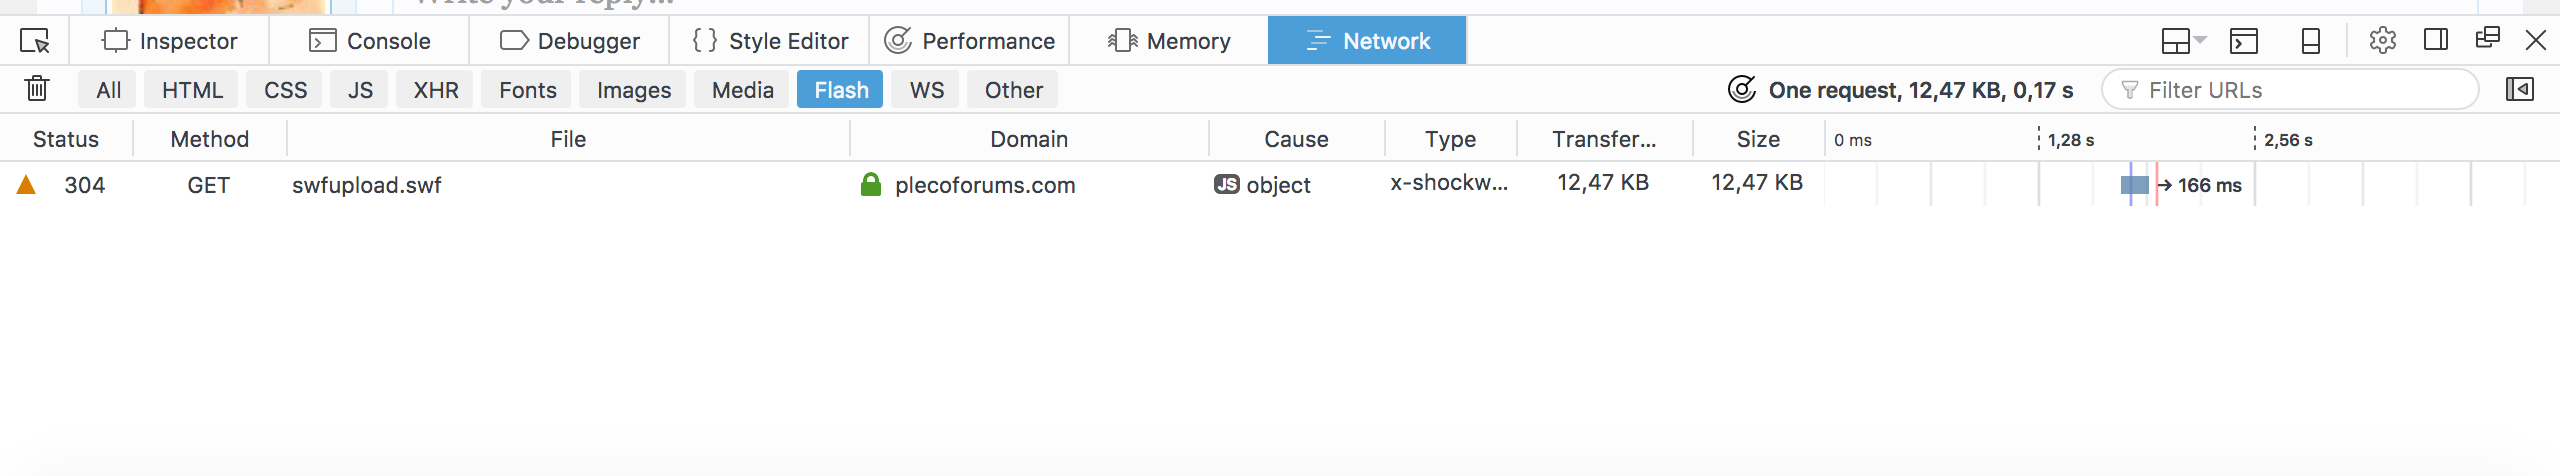Activate the element picker icon
Image resolution: width=2560 pixels, height=476 pixels.
[x=35, y=41]
